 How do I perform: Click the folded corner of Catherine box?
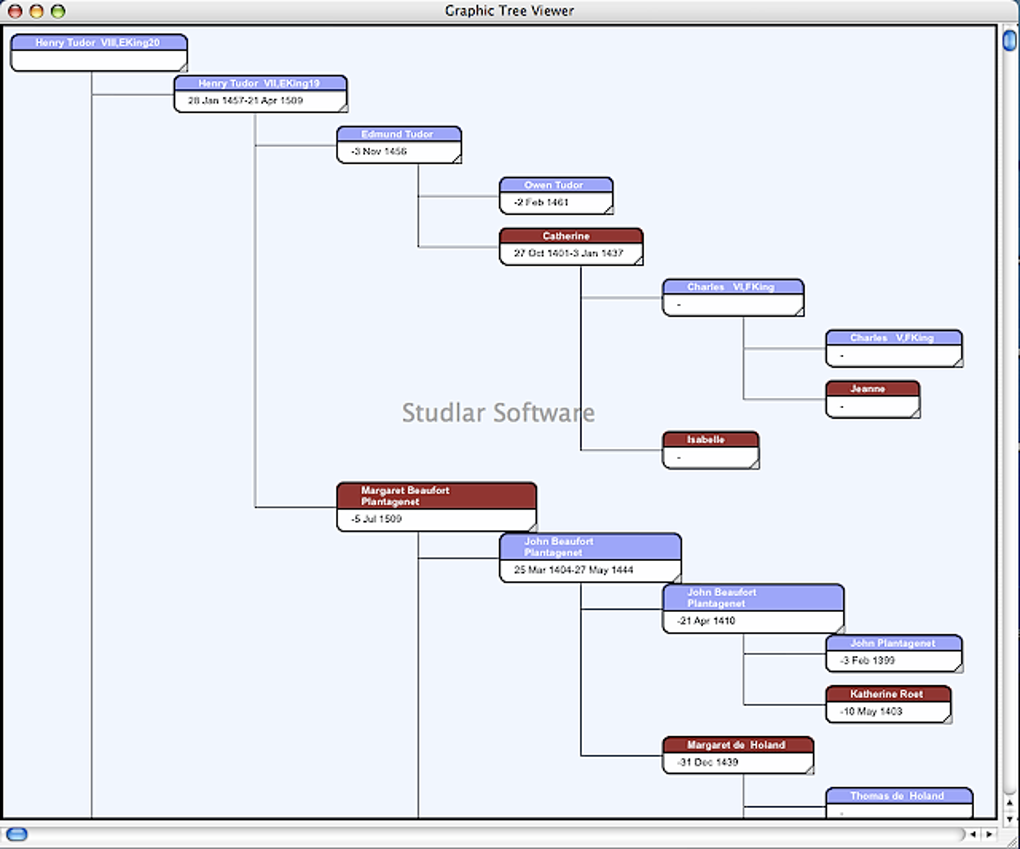coord(639,261)
